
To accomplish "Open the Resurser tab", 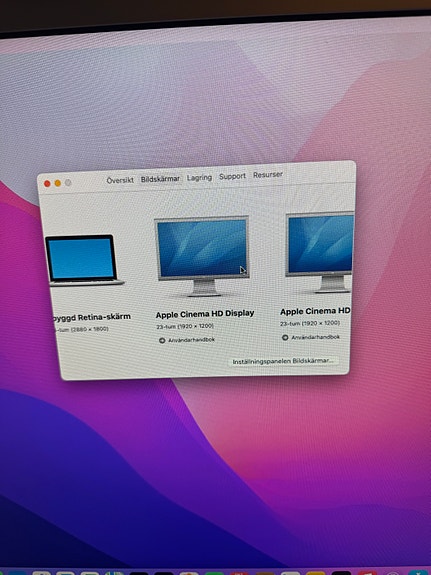I will click(x=268, y=175).
